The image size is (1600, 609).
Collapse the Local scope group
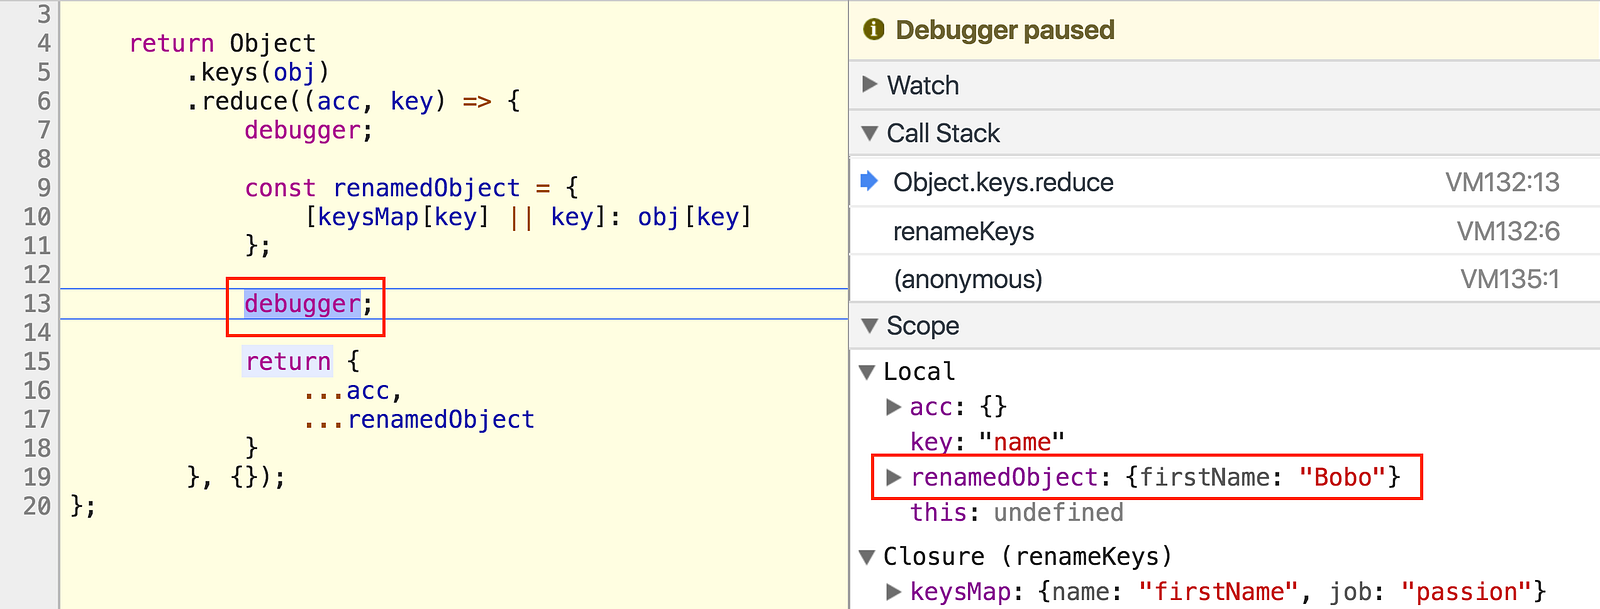pos(867,372)
